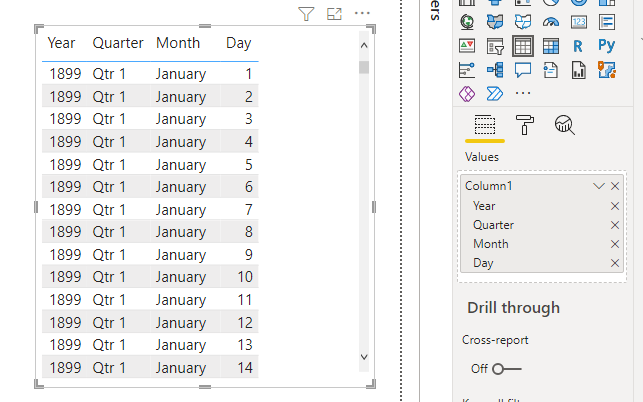Click 1899 in the Day 2 row
The width and height of the screenshot is (643, 402).
click(65, 97)
